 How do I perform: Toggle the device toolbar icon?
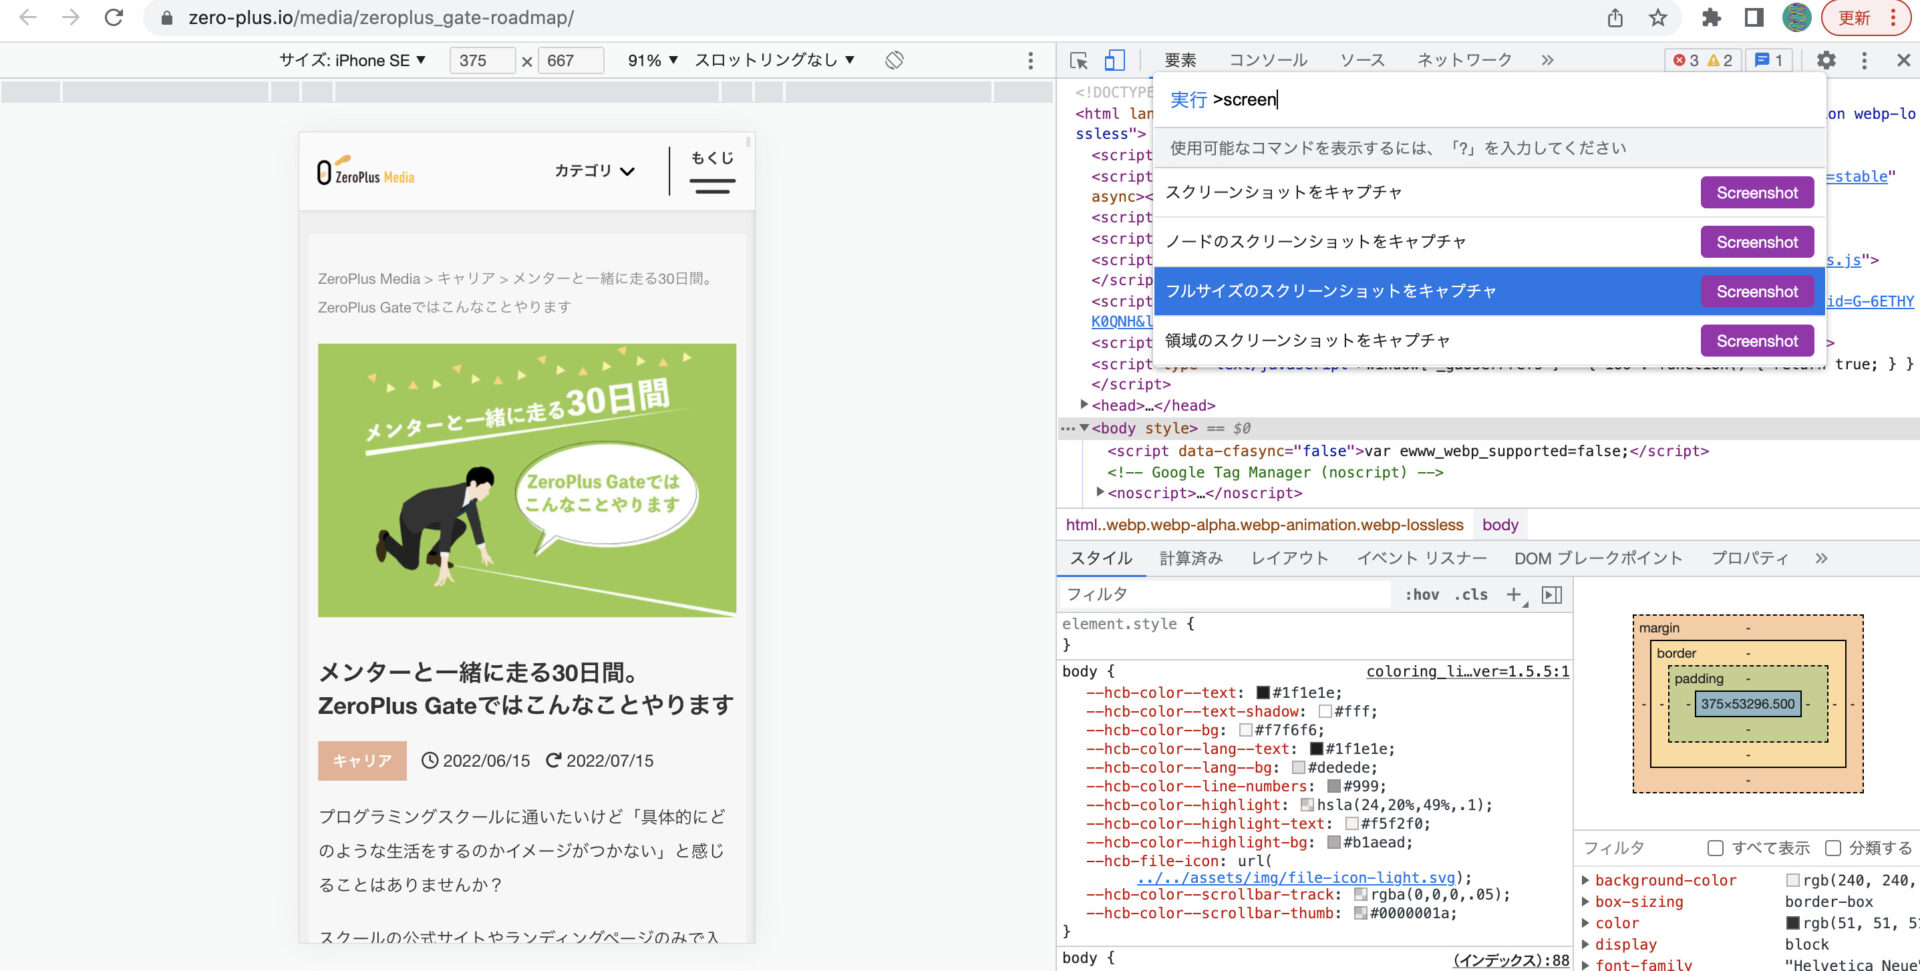1114,61
